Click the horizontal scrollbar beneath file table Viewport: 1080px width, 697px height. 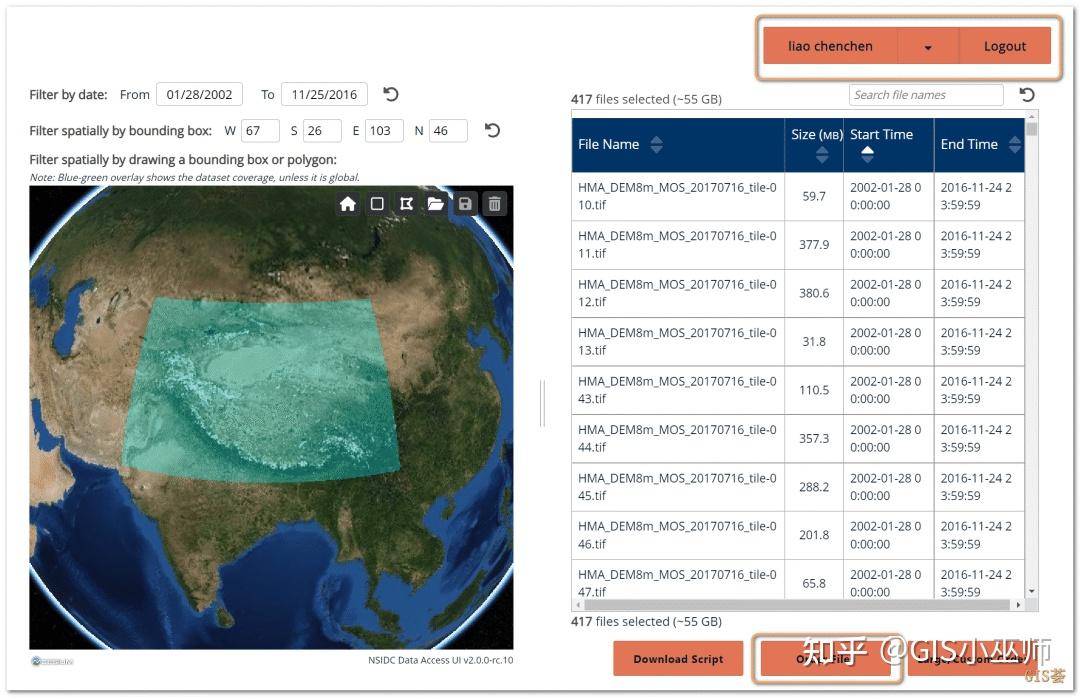798,605
